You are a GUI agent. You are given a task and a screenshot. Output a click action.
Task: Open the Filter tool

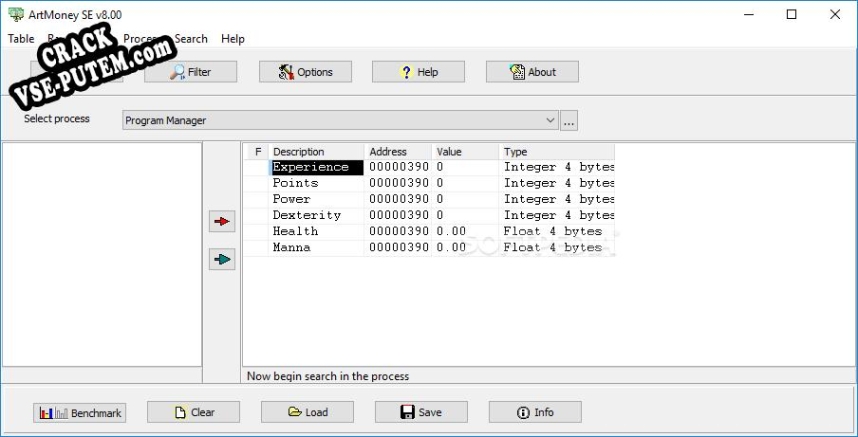(191, 72)
